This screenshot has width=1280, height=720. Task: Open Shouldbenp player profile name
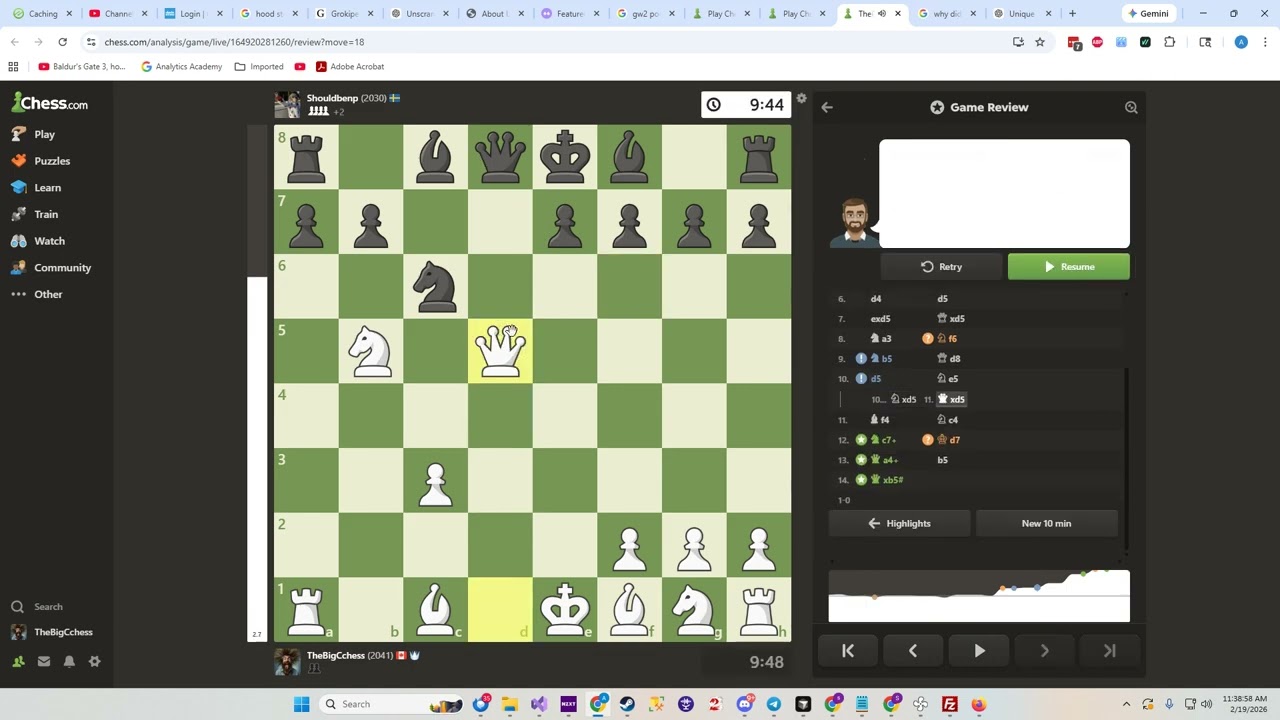(332, 98)
